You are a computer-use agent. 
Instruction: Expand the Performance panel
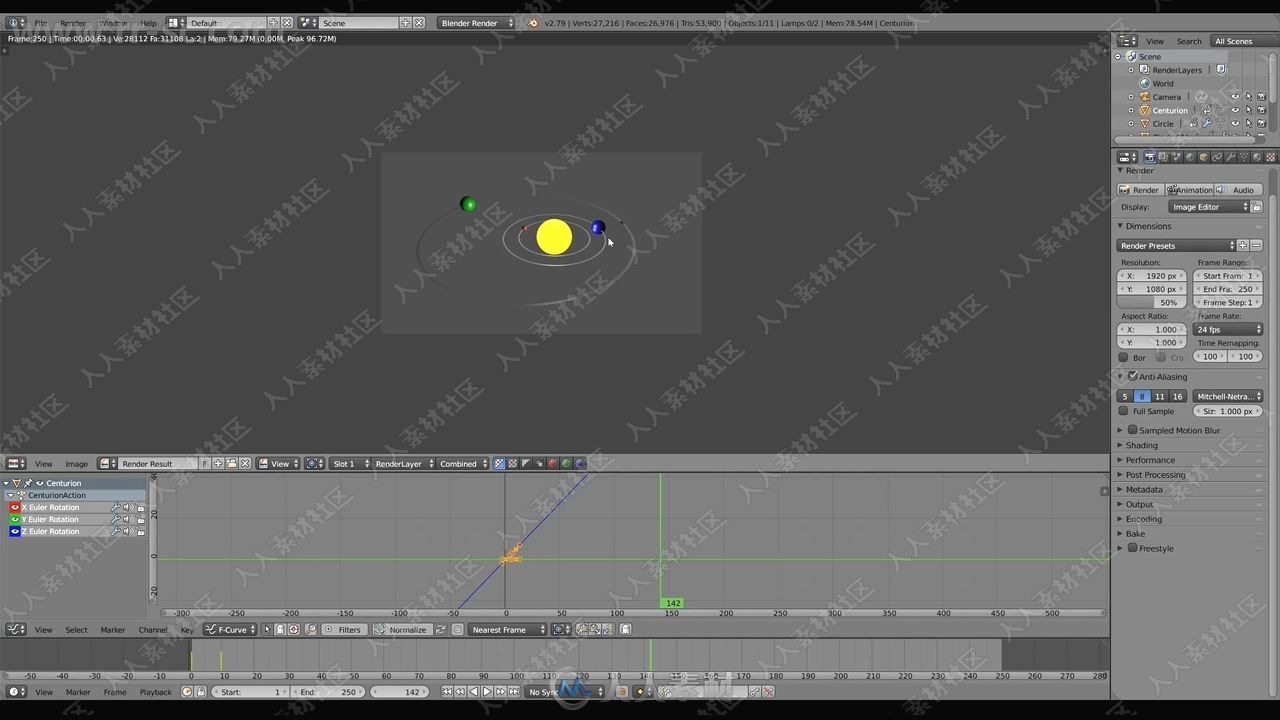pos(1150,460)
